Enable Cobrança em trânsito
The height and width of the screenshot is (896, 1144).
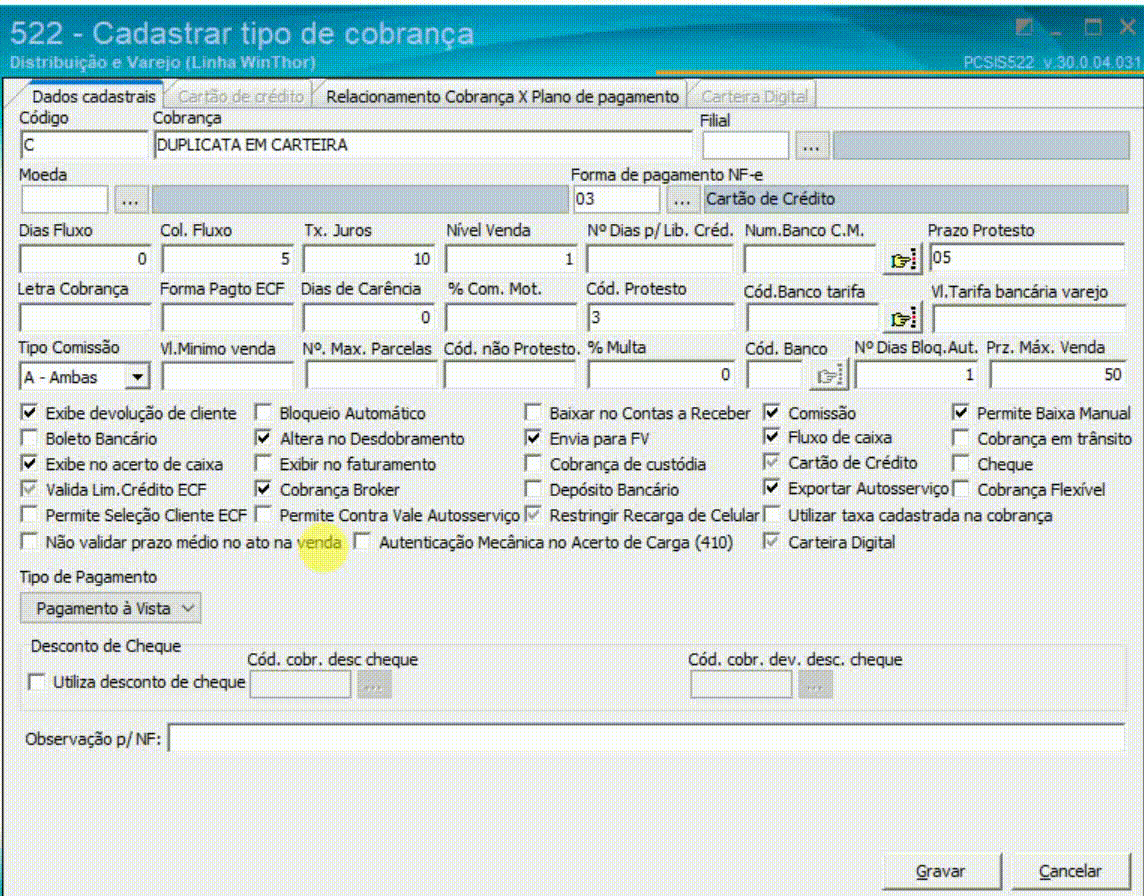[x=960, y=439]
